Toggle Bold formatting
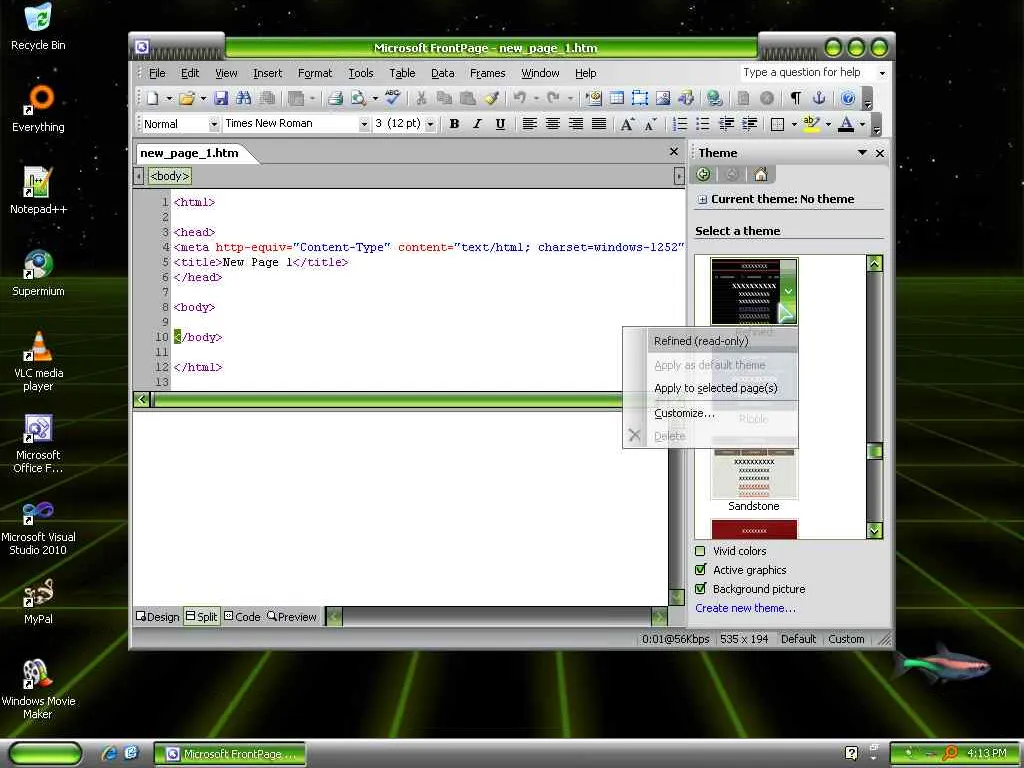 (454, 123)
